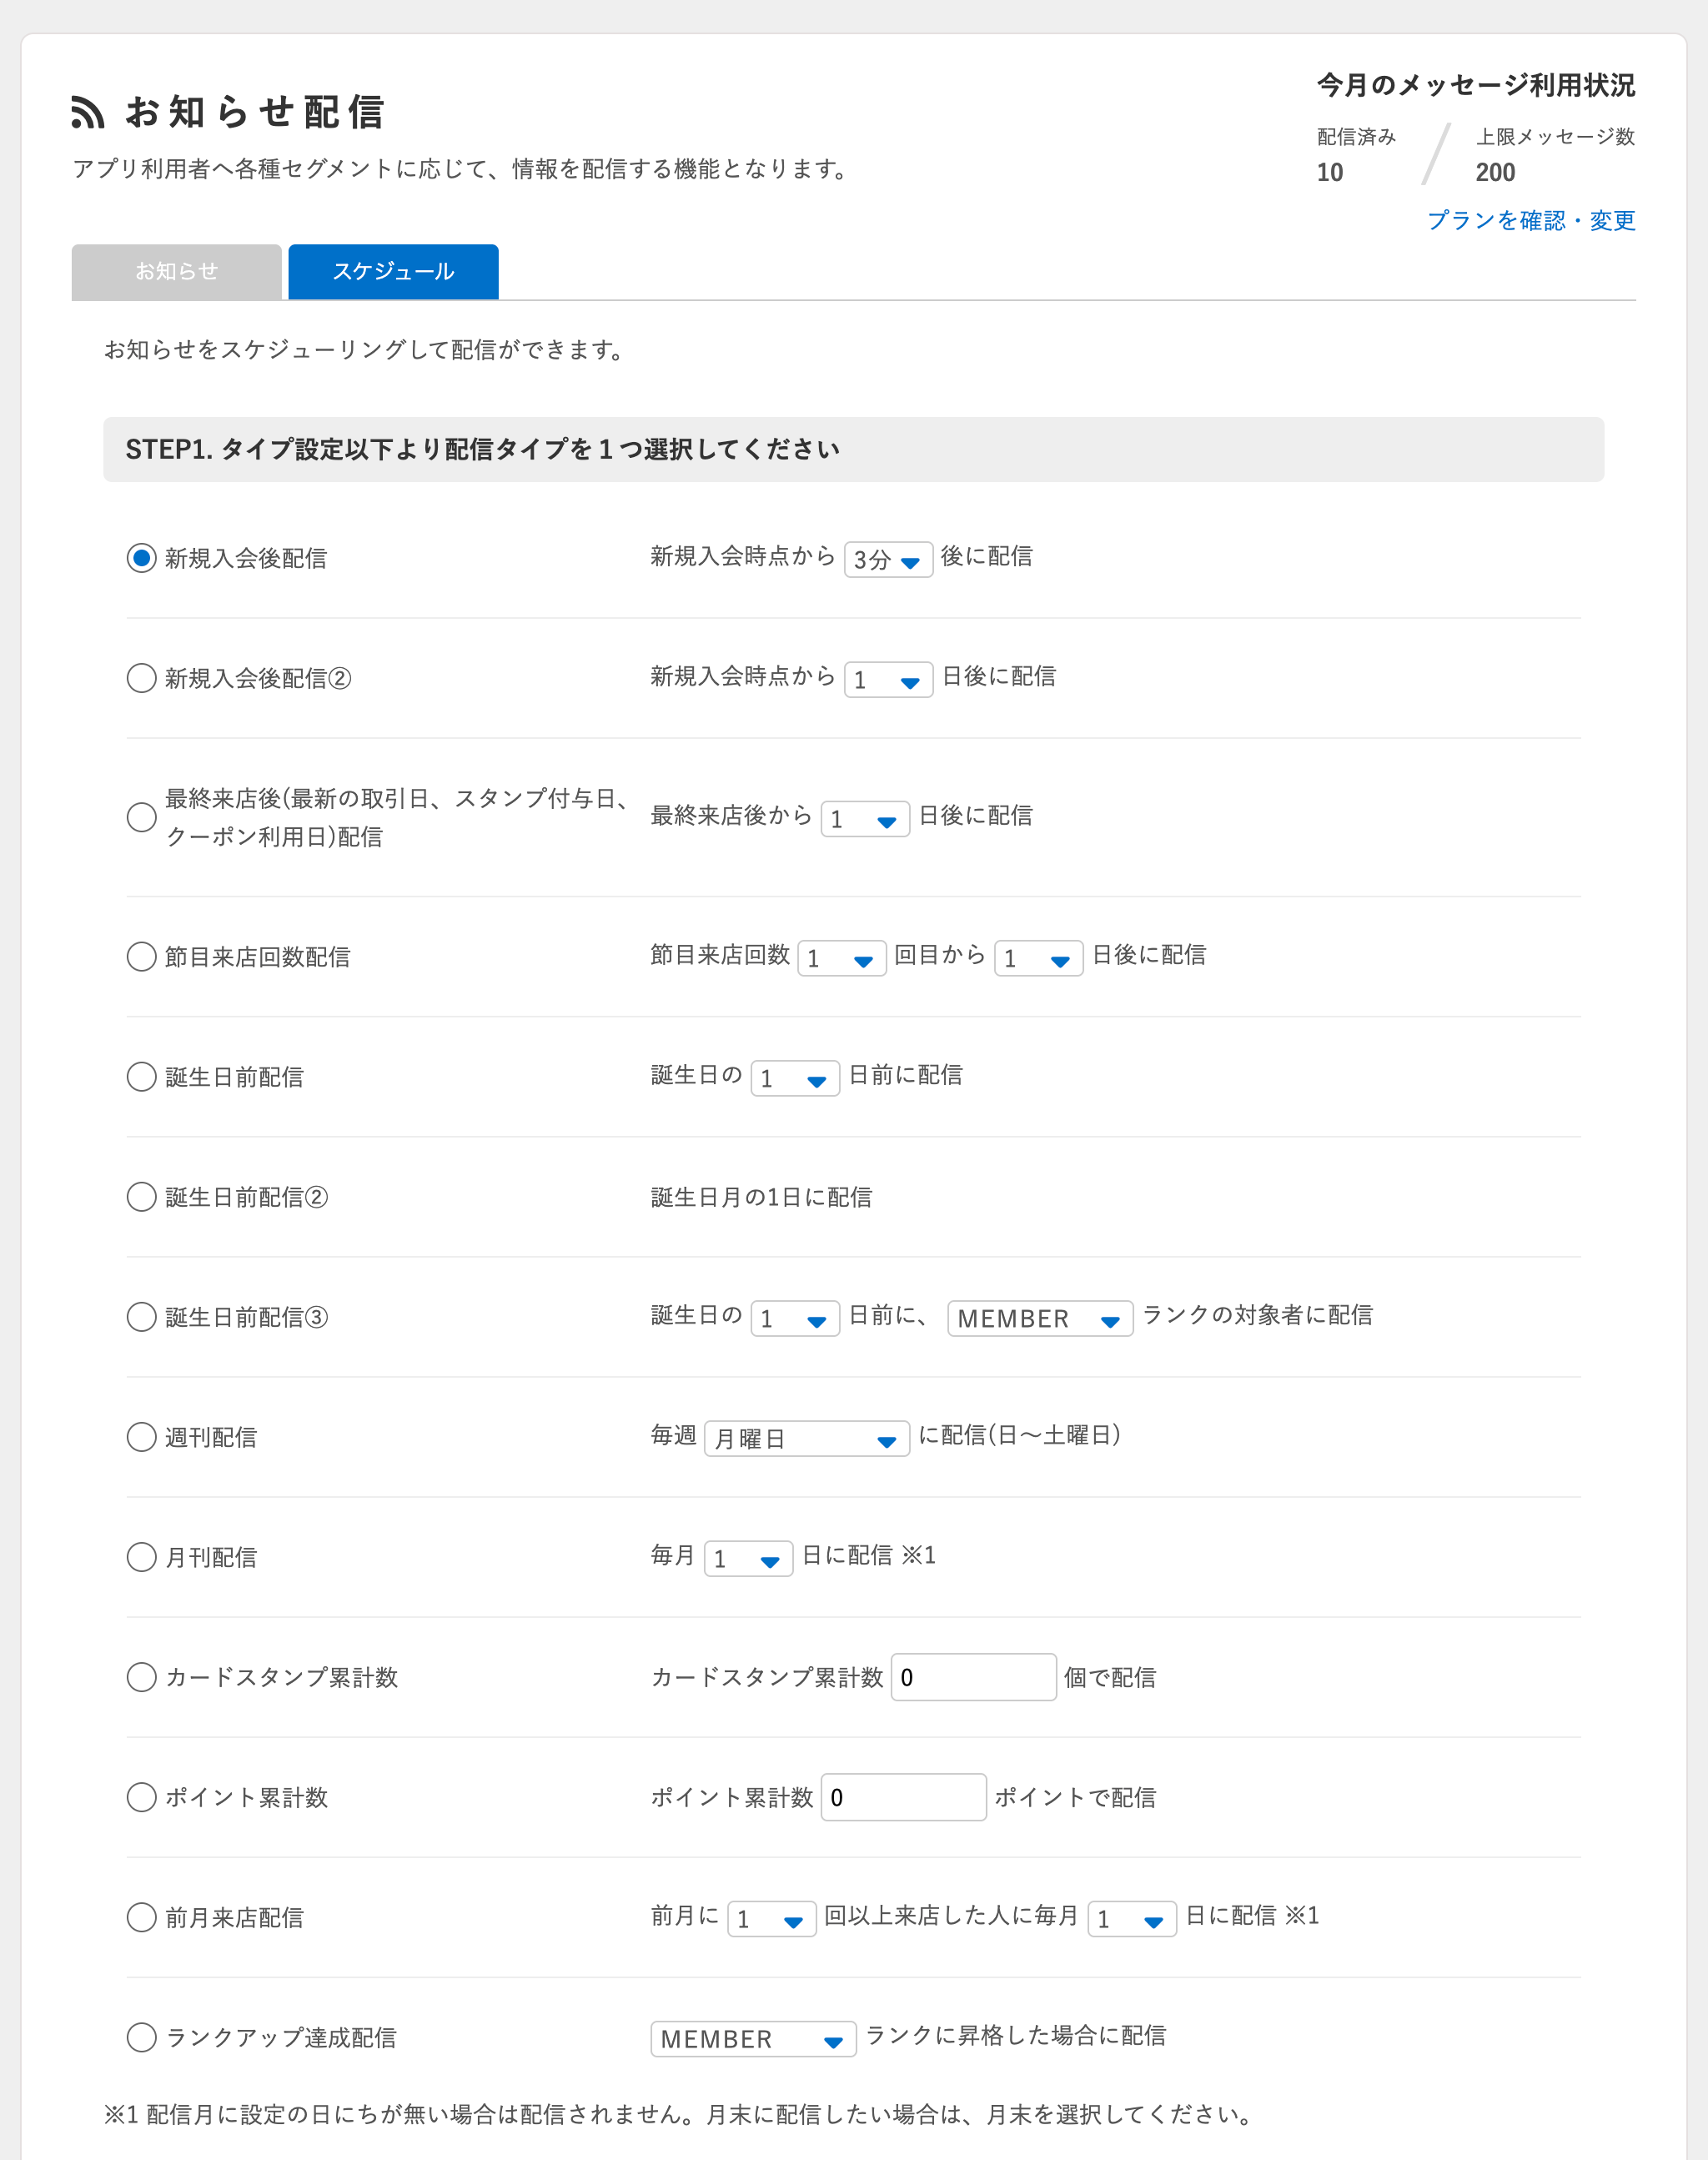Expand the 月曜日 weekday selector
The height and width of the screenshot is (2160, 1708).
coord(806,1439)
